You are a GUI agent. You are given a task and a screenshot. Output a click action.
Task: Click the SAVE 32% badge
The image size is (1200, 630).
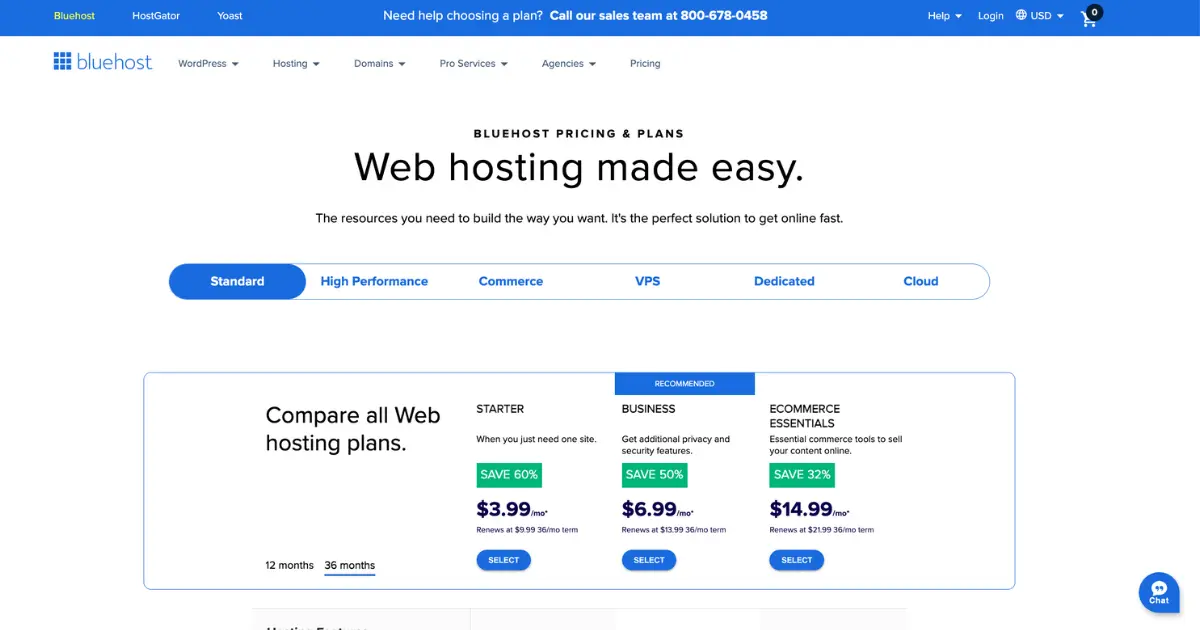click(x=802, y=475)
